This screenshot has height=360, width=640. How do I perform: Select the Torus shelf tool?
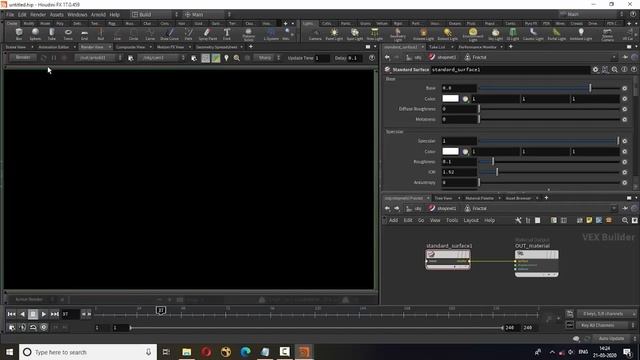tap(68, 34)
